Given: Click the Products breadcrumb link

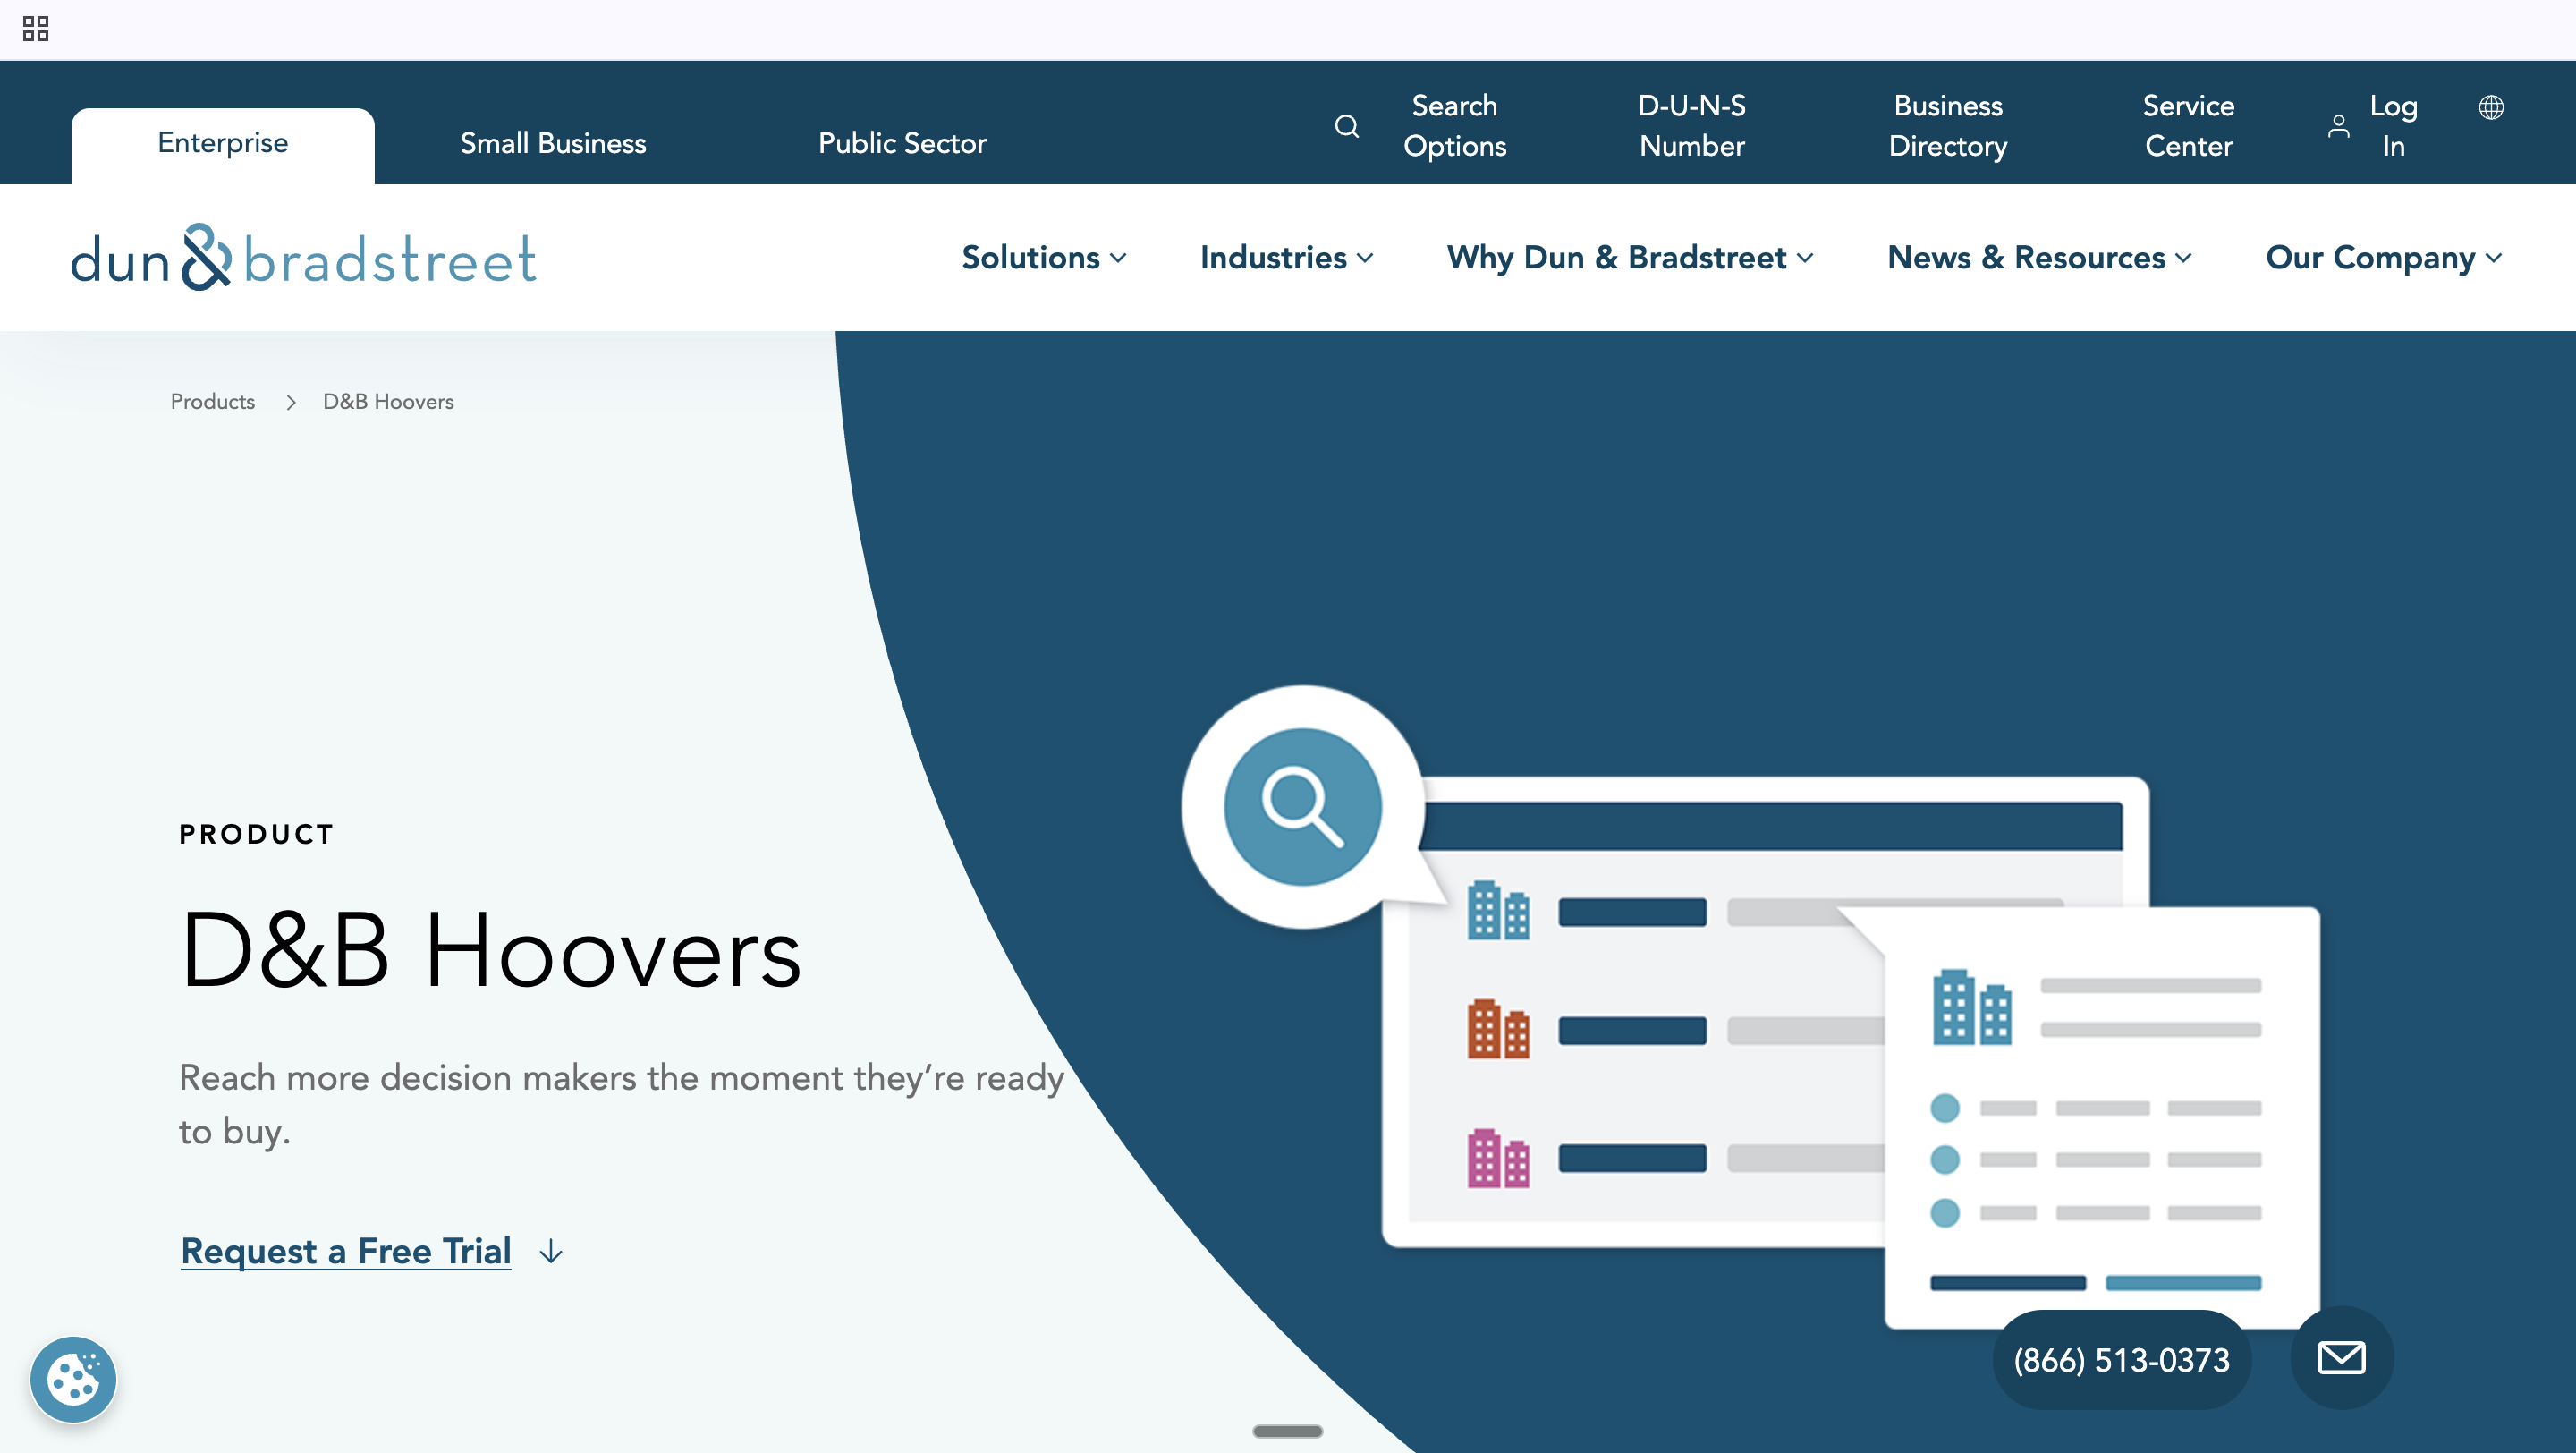Looking at the screenshot, I should pyautogui.click(x=212, y=401).
